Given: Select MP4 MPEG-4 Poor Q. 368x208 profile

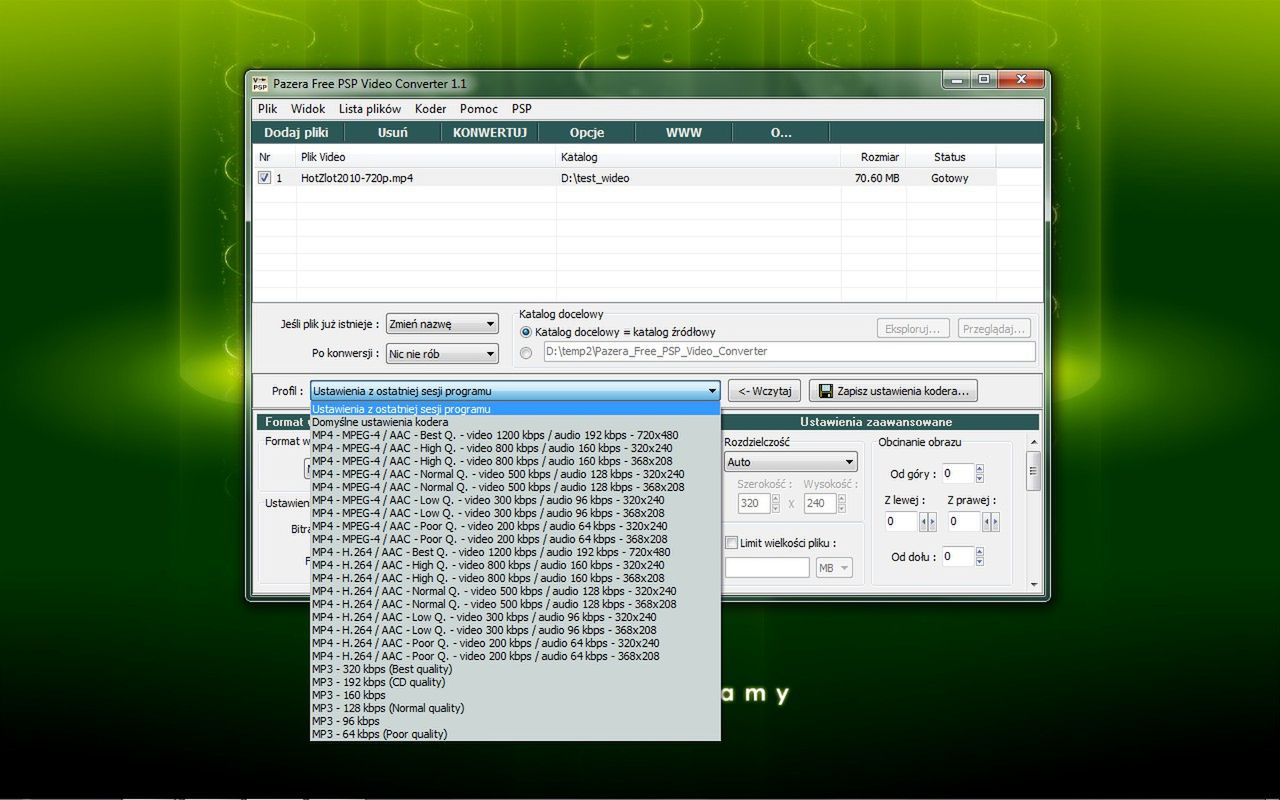Looking at the screenshot, I should [x=515, y=539].
